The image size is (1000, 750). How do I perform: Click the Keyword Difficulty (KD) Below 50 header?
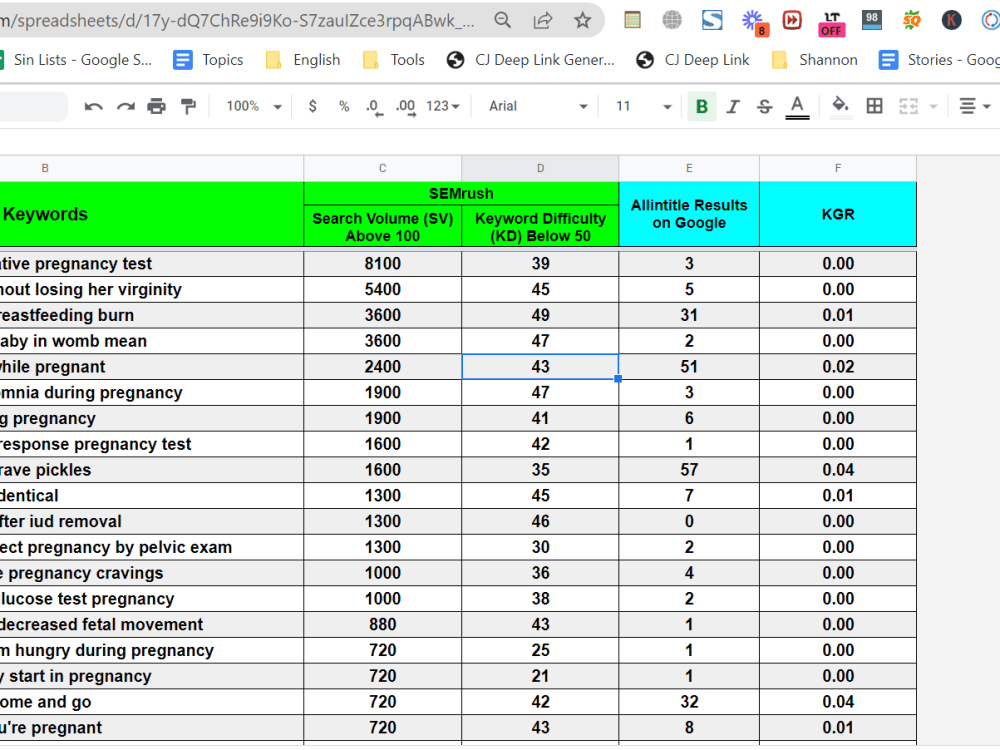tap(540, 227)
